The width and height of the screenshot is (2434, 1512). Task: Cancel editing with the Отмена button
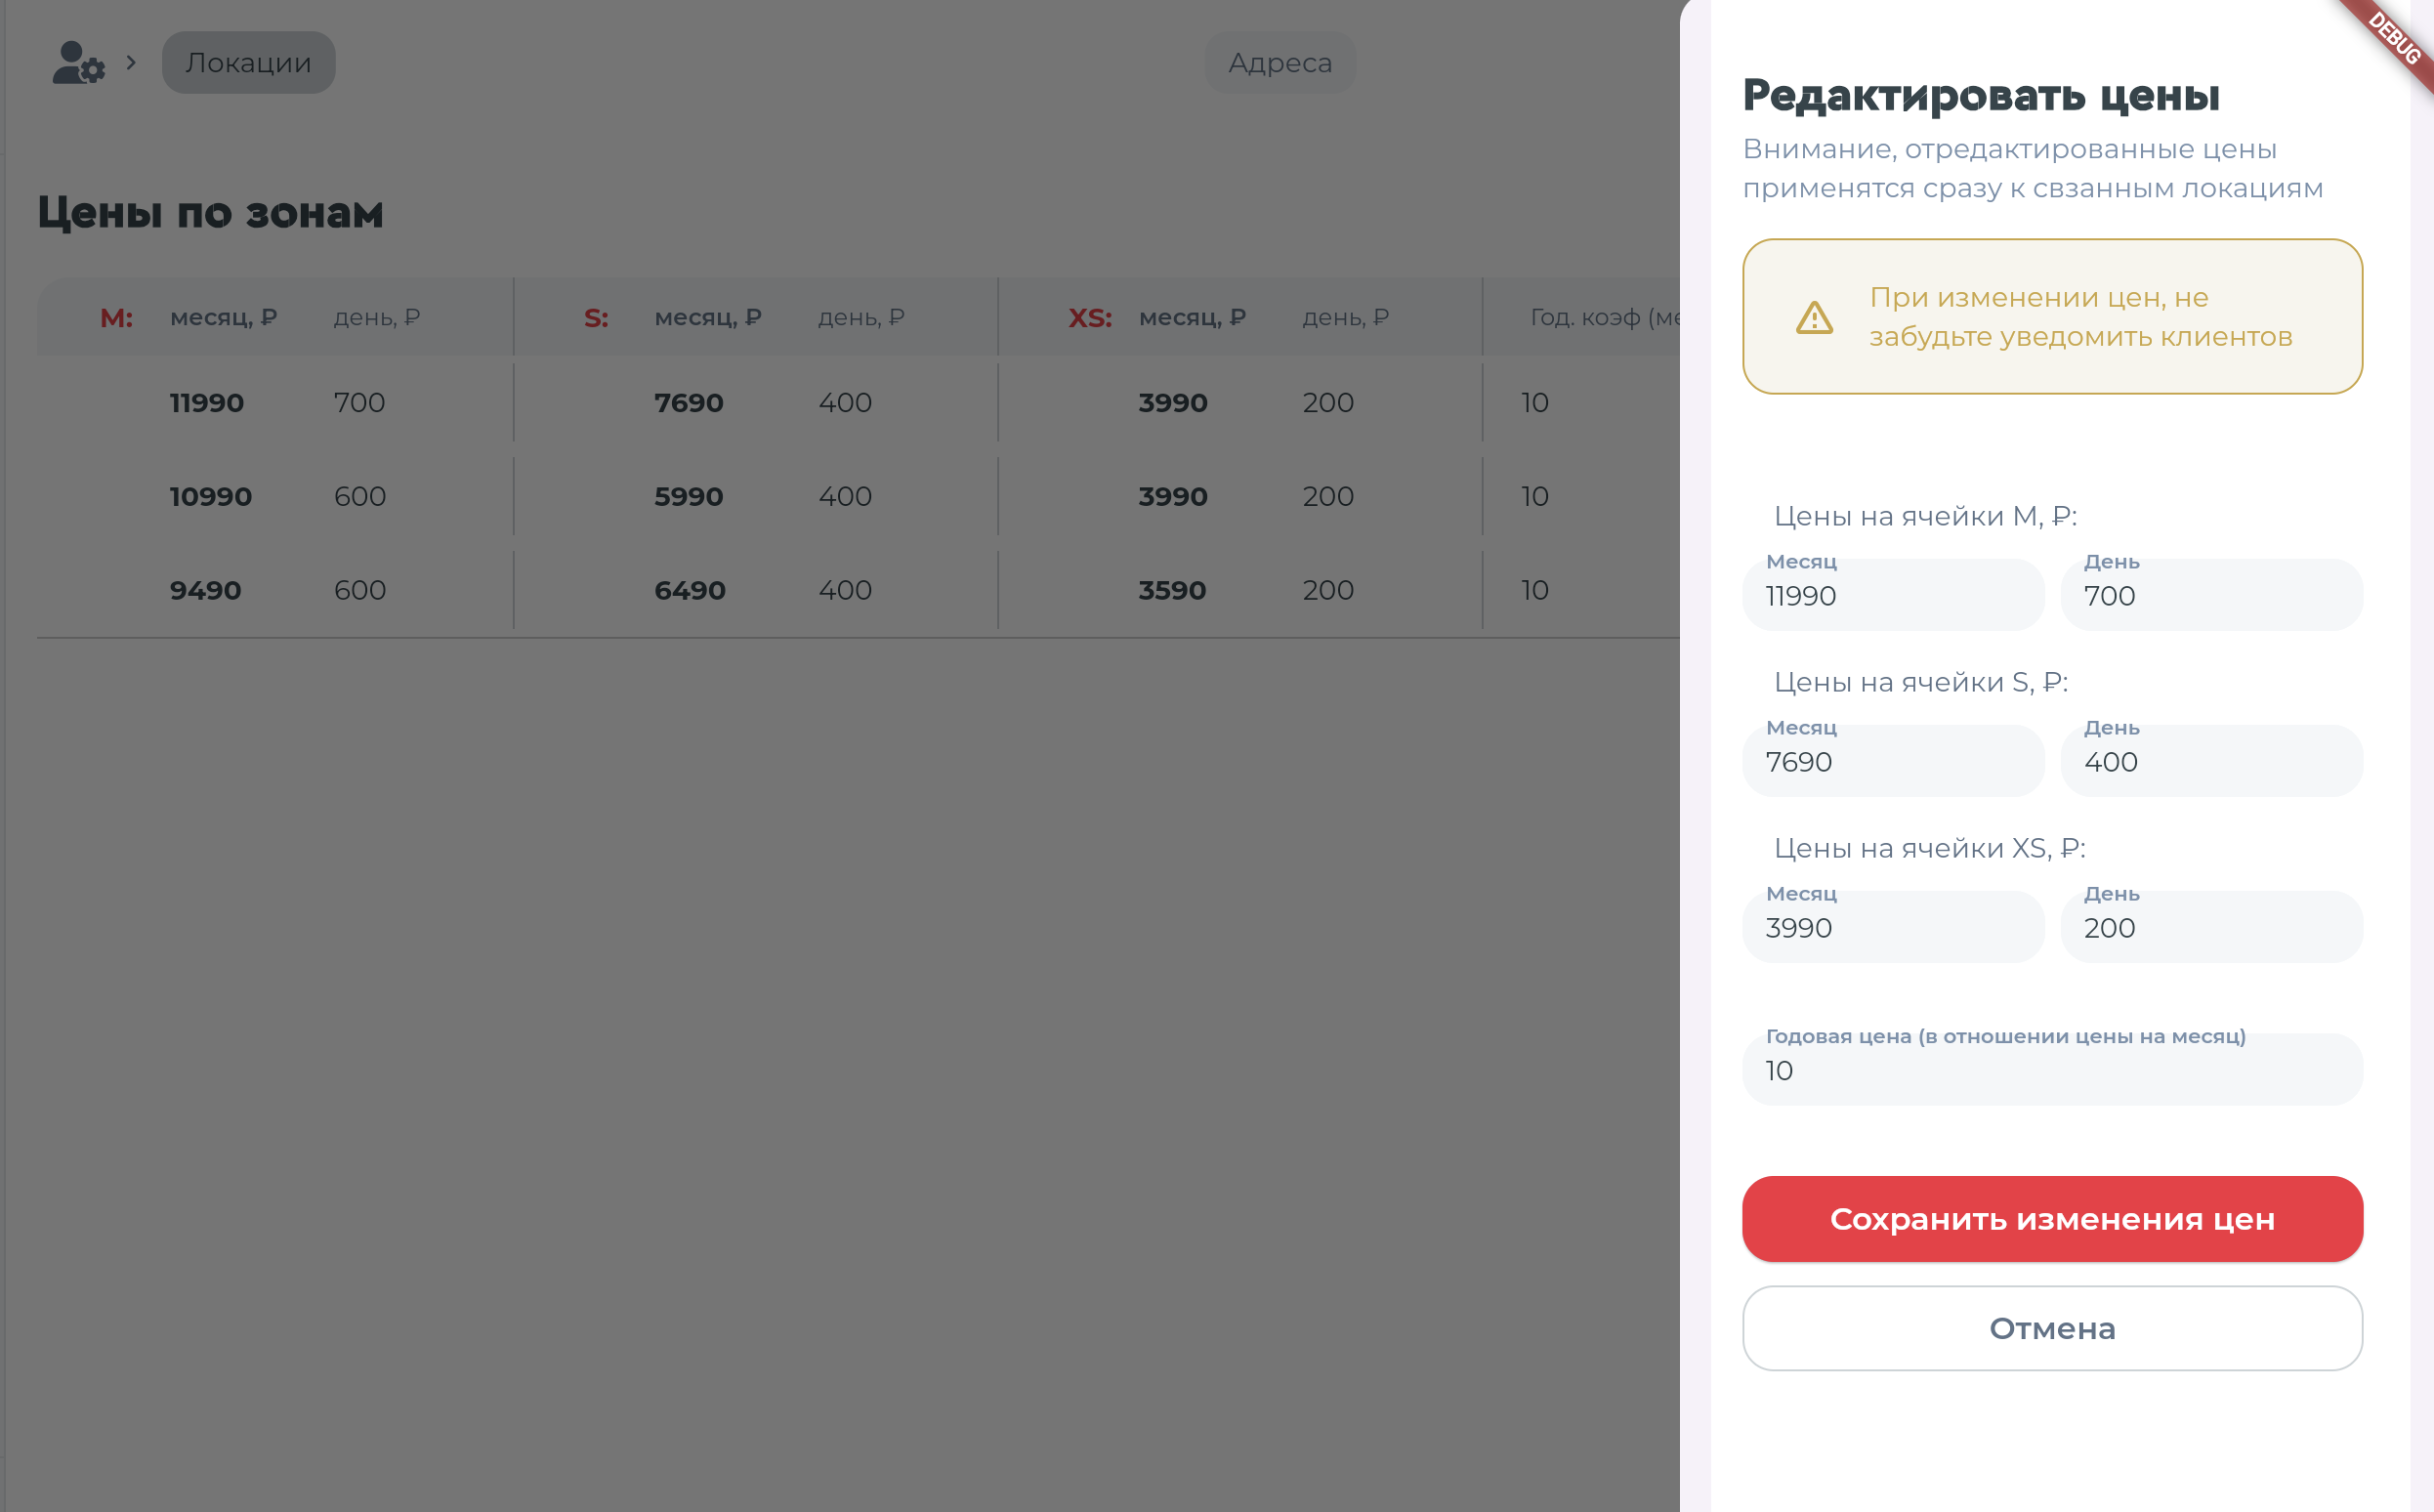pos(2052,1328)
